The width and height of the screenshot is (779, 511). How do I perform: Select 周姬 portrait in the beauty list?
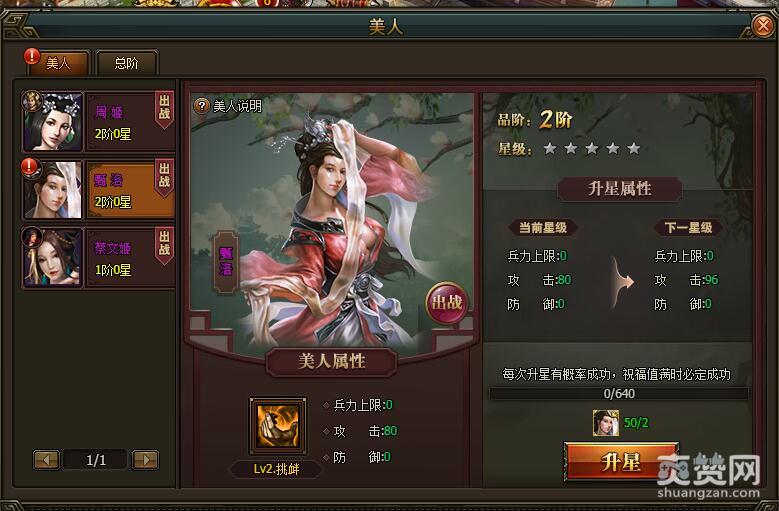pyautogui.click(x=53, y=122)
